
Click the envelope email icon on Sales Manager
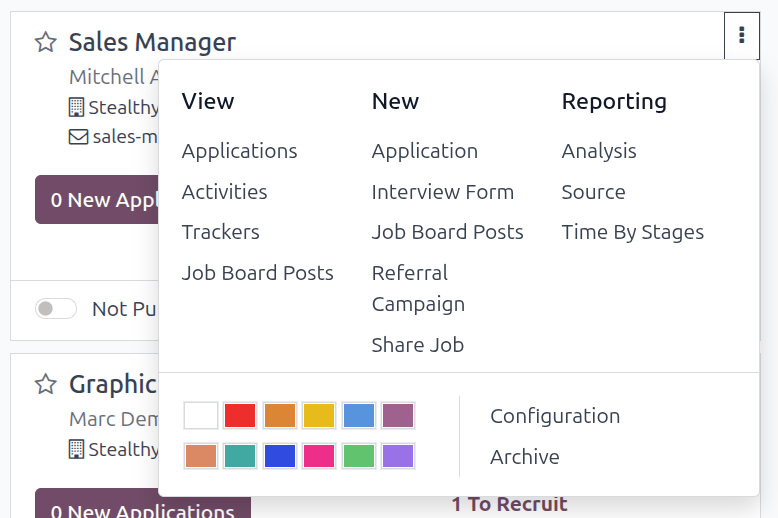pyautogui.click(x=78, y=137)
